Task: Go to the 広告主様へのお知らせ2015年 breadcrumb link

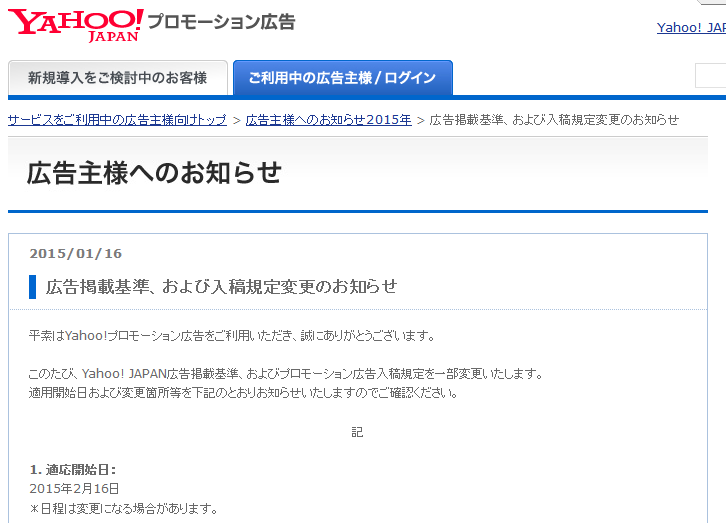Action: [328, 120]
